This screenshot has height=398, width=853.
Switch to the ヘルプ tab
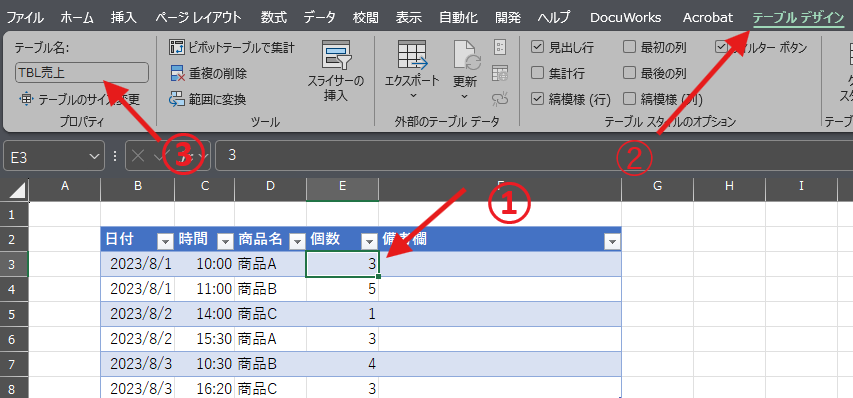[554, 17]
